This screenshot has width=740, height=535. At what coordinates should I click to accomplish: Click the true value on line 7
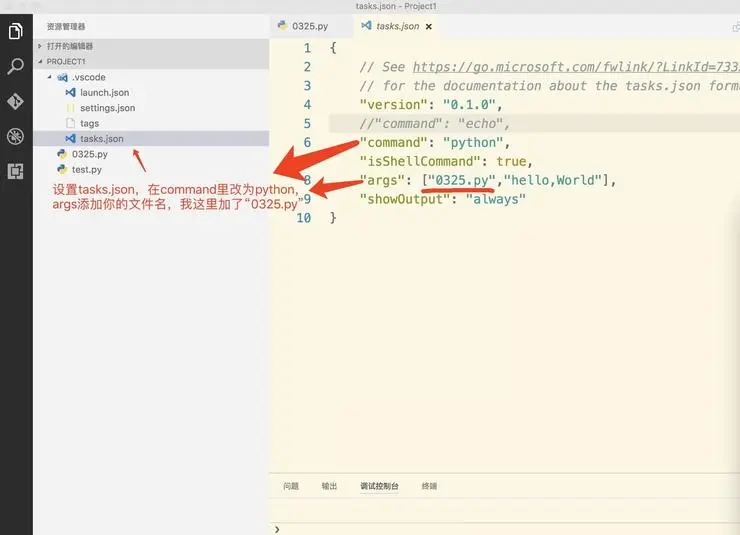(511, 161)
